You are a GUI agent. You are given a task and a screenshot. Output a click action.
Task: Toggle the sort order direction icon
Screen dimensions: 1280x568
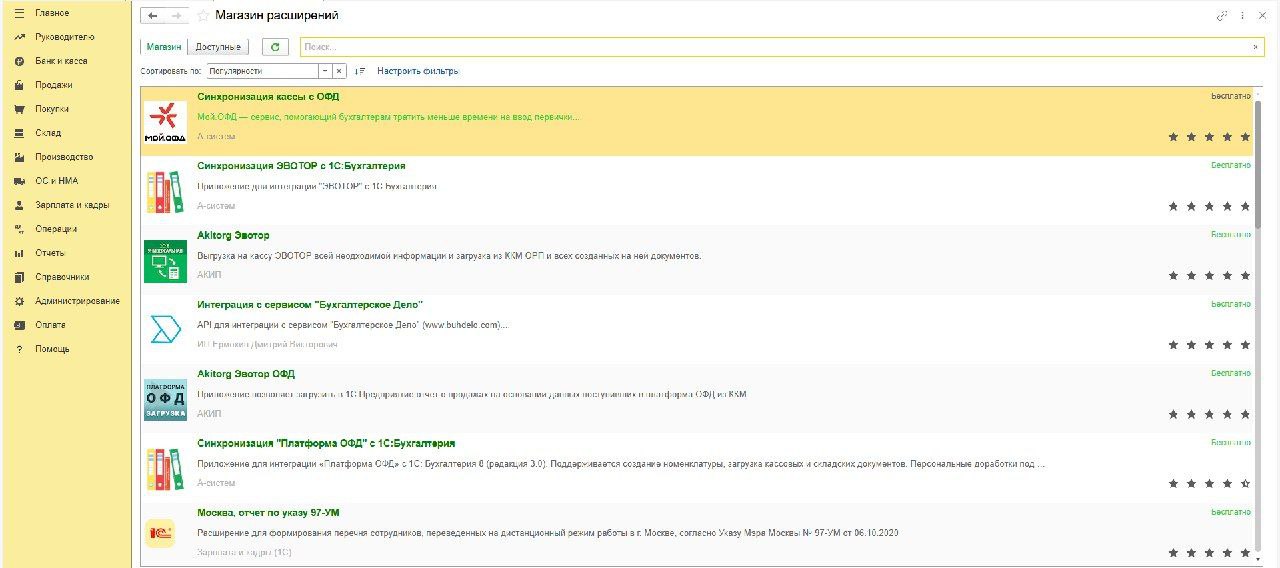click(360, 71)
